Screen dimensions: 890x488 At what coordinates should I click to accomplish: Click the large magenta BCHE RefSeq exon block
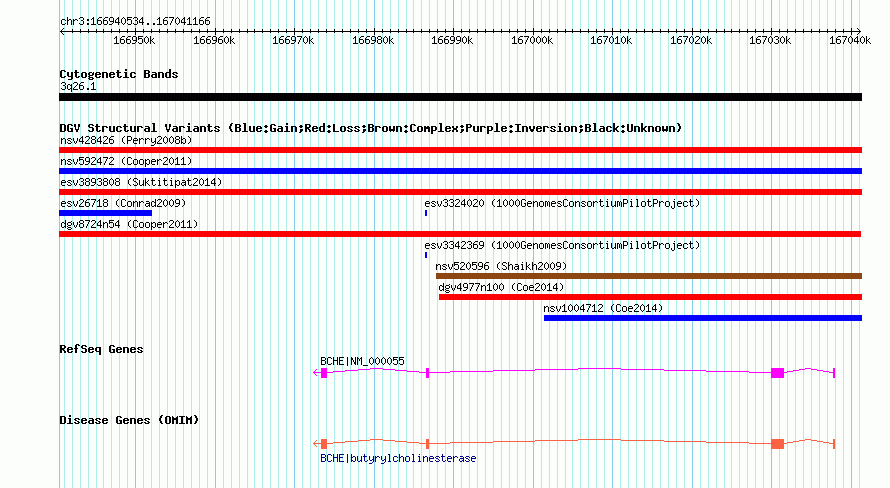[x=778, y=373]
